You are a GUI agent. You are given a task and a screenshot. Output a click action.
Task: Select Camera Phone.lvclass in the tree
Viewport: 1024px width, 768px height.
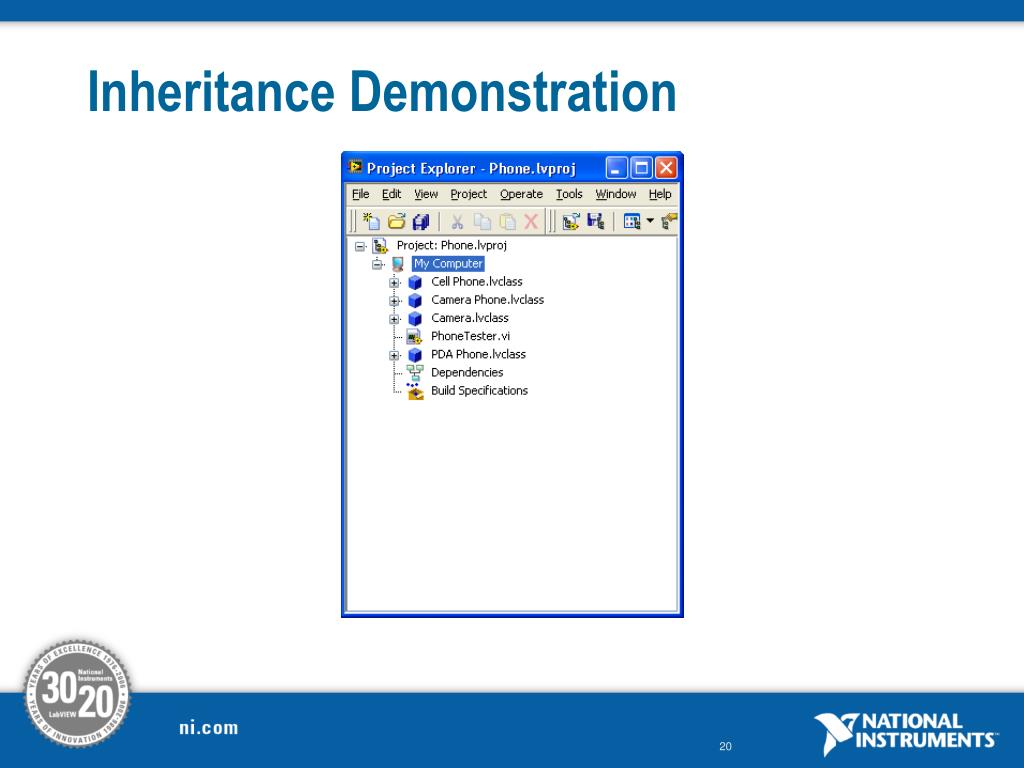[x=487, y=300]
